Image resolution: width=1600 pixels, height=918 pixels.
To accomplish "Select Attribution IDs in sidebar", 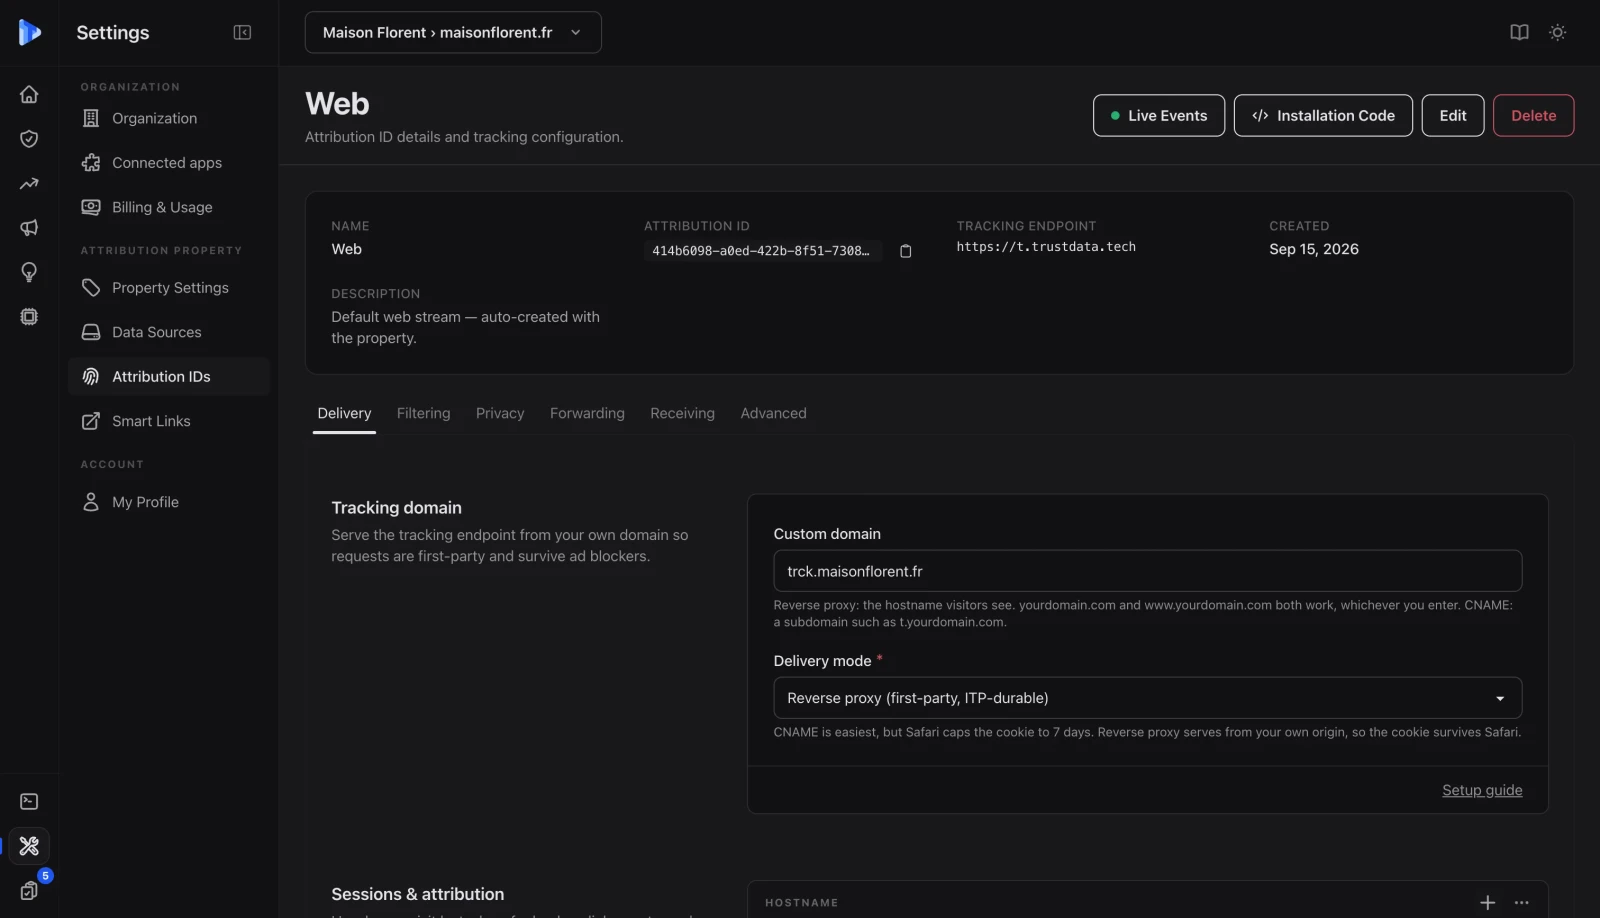I will click(169, 376).
